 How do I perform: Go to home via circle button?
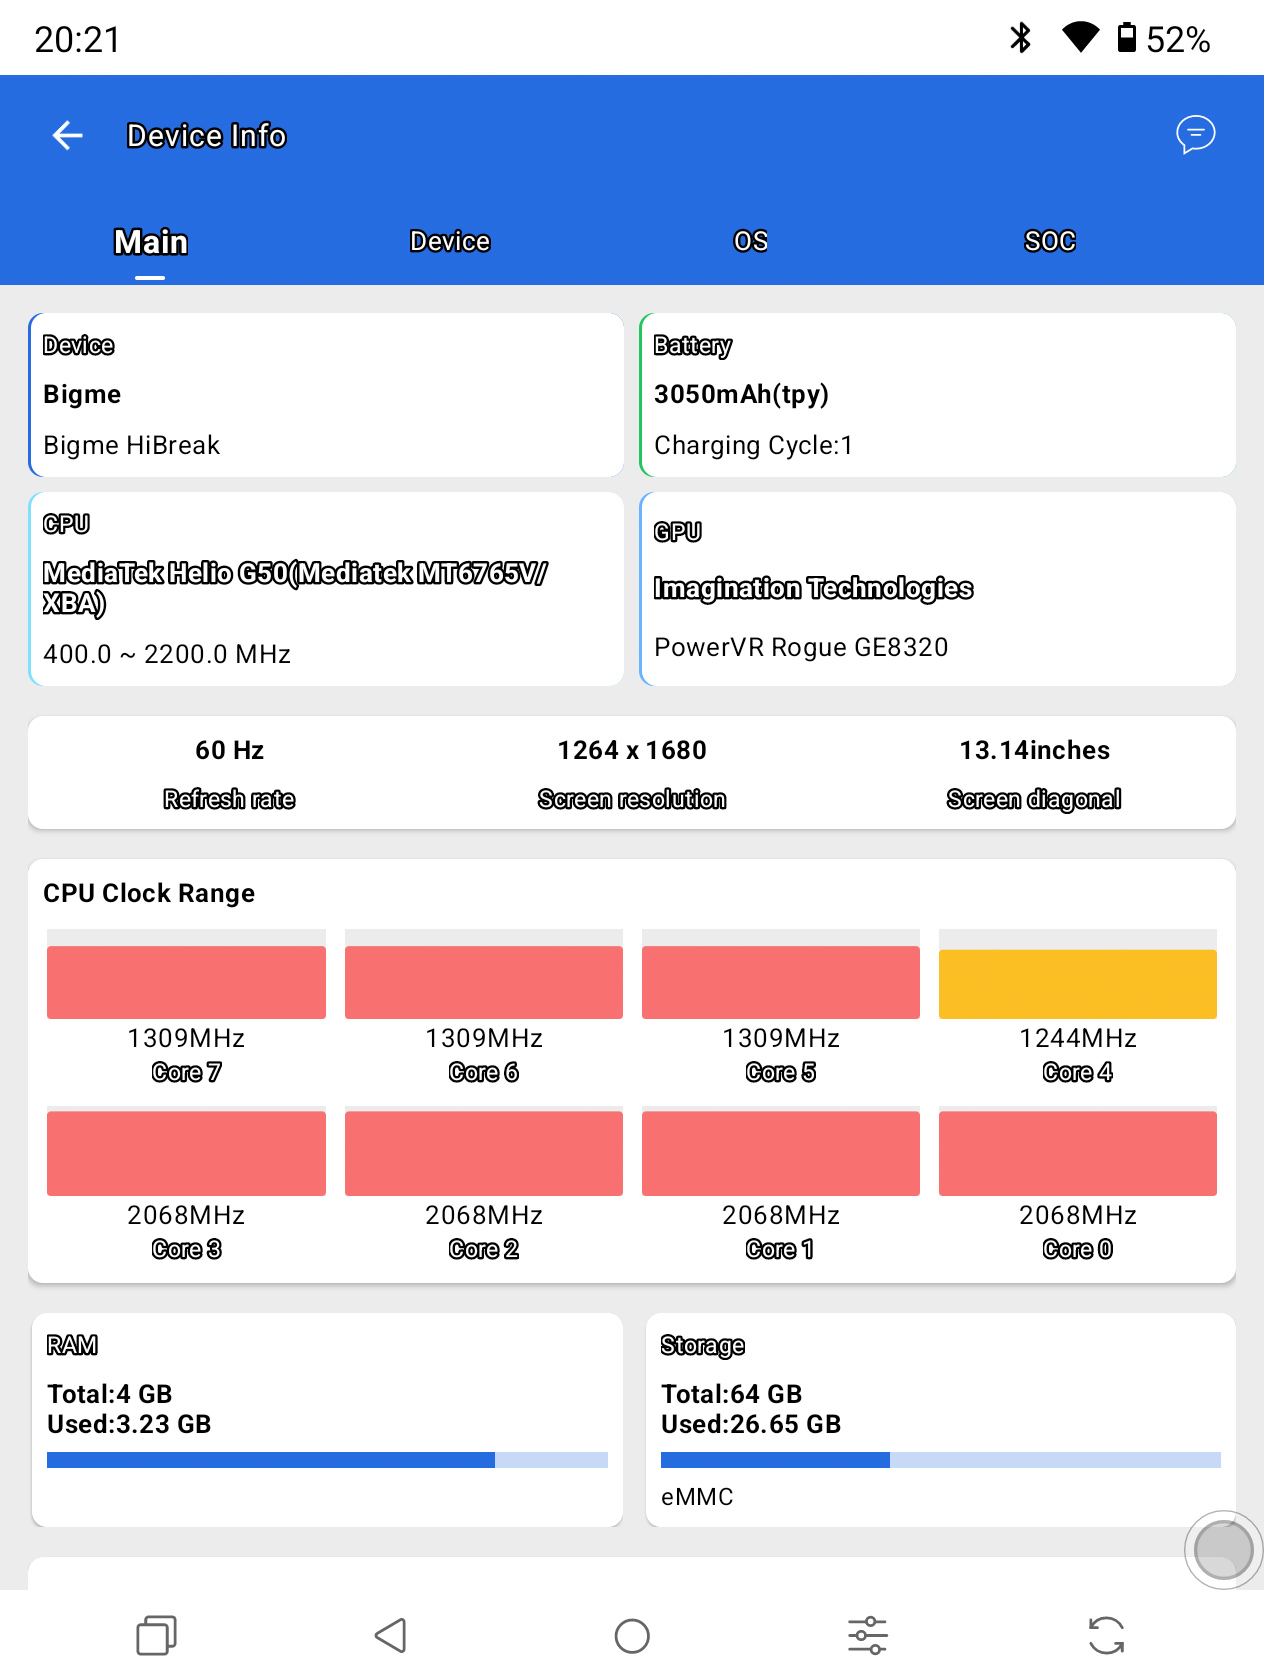632,1636
